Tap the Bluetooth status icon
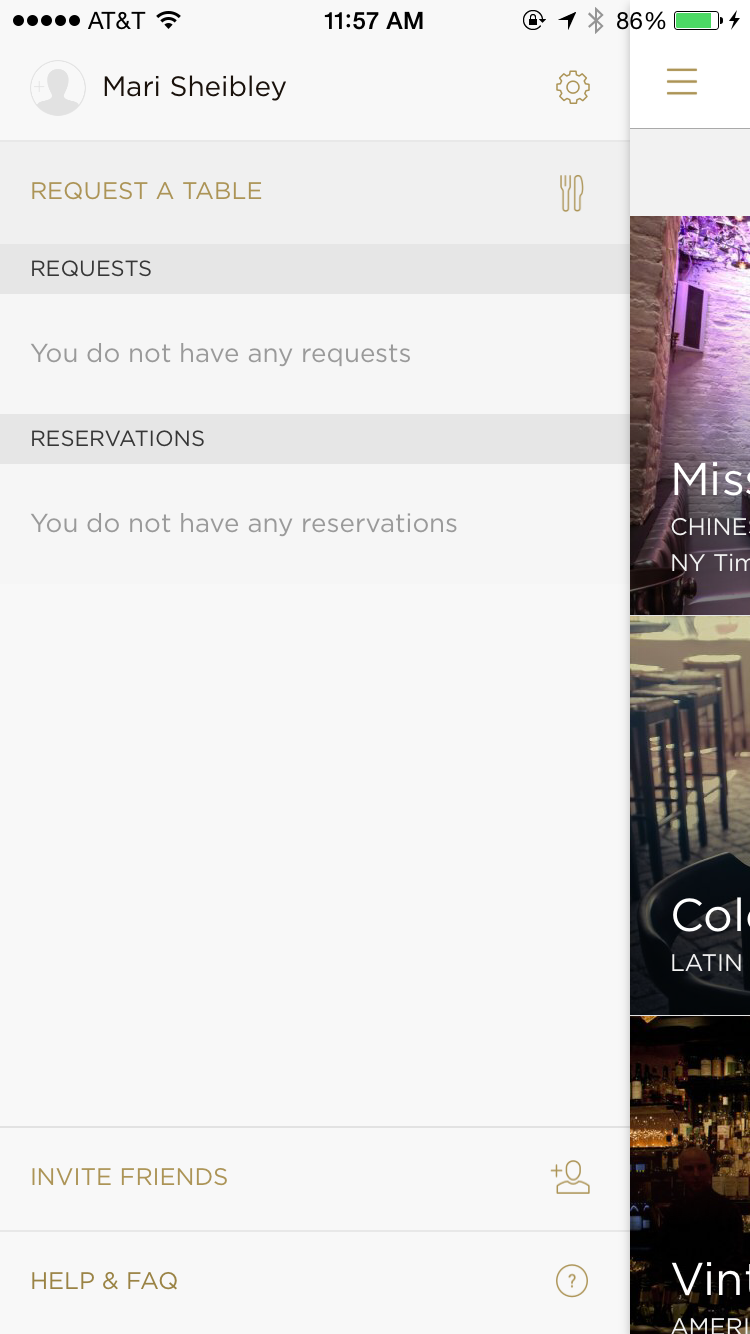This screenshot has width=750, height=1334. [596, 20]
